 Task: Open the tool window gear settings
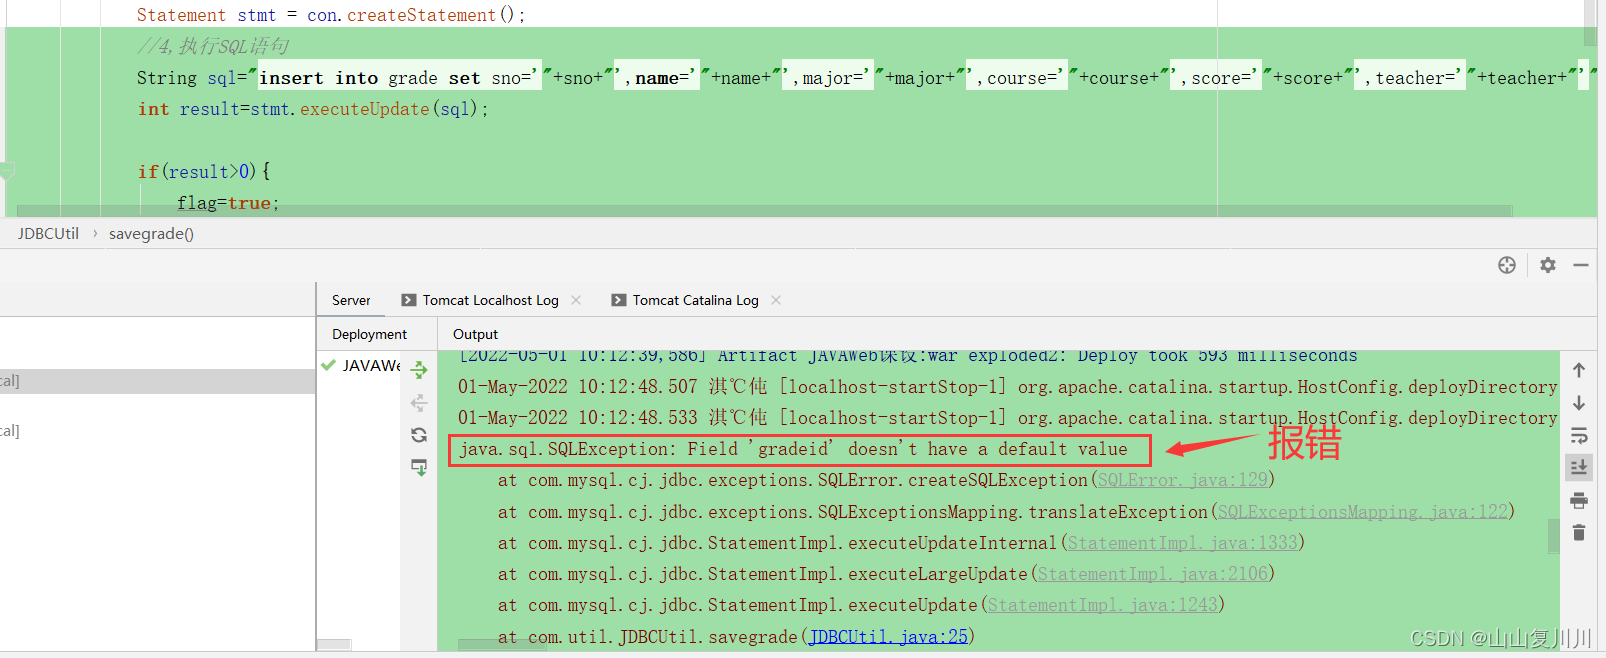point(1548,265)
